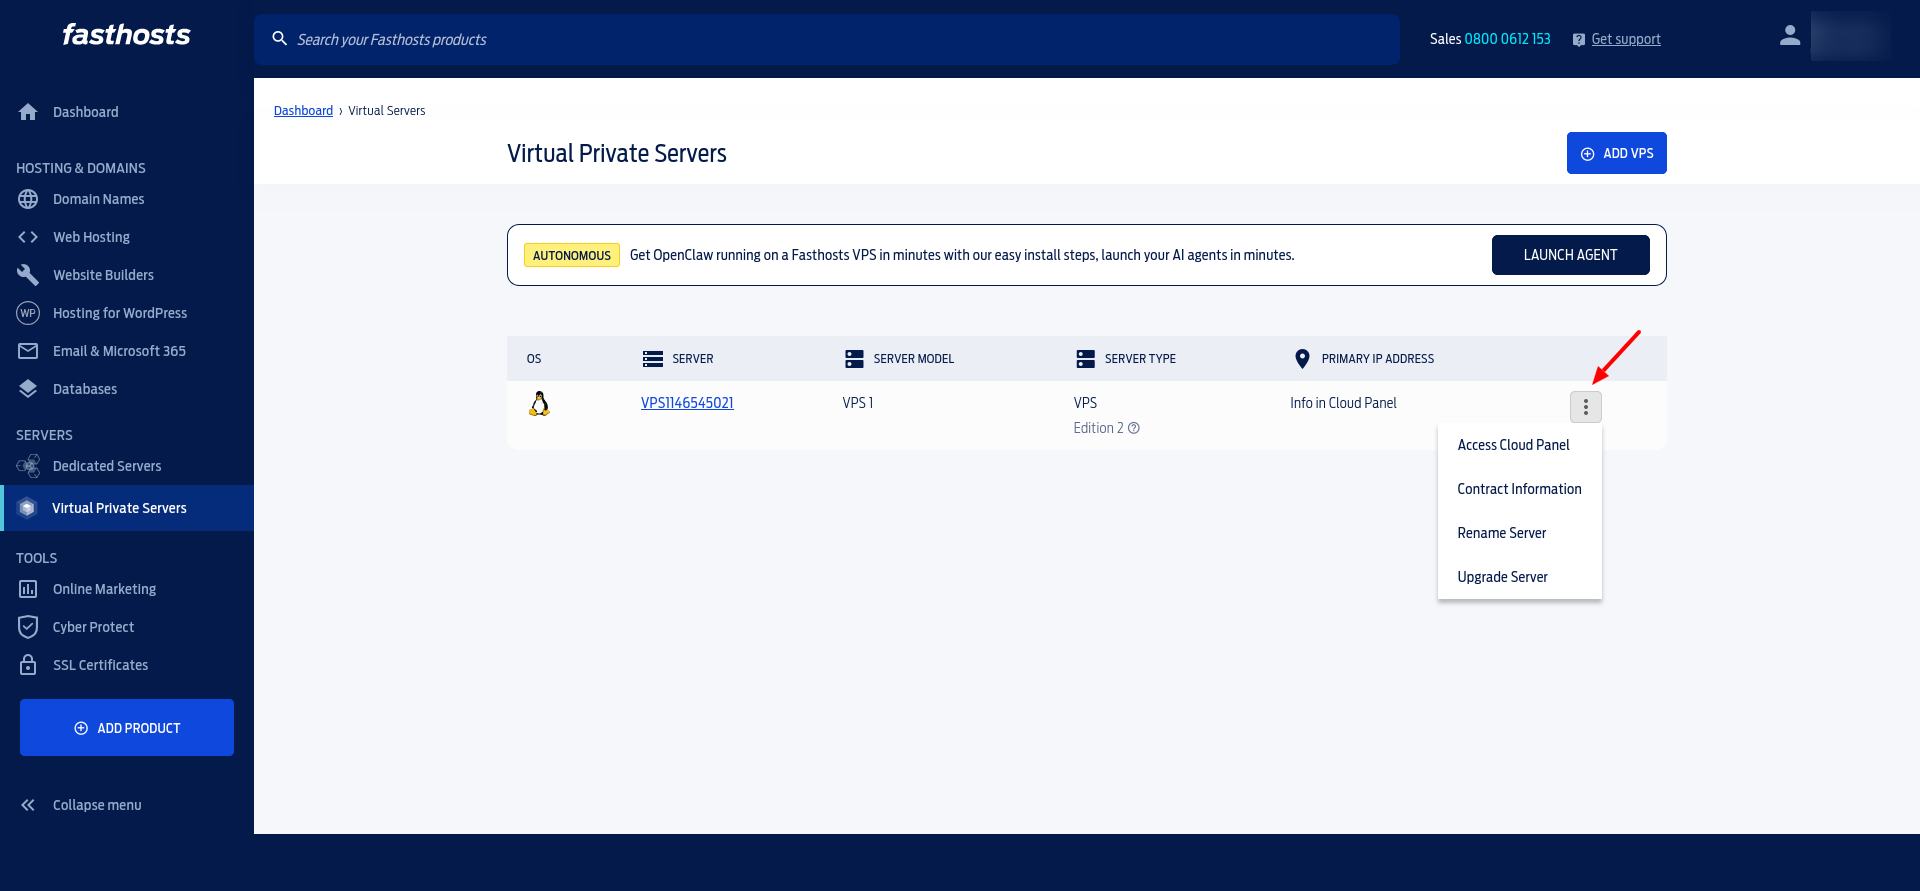Click the ADD PRODUCT button
The width and height of the screenshot is (1920, 891).
pyautogui.click(x=127, y=728)
